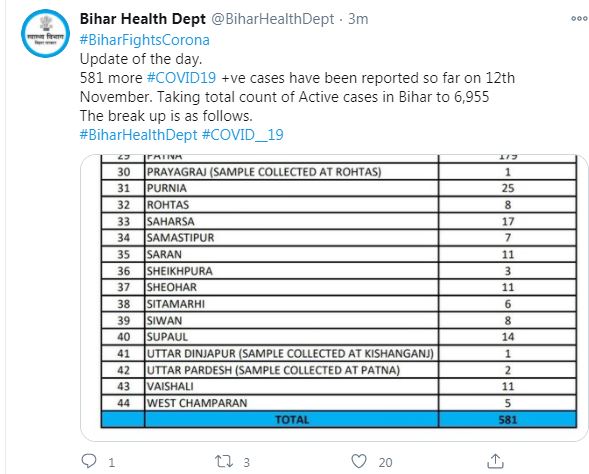Open the #BiharHealthDept hashtag
Image resolution: width=589 pixels, height=474 pixels.
click(138, 134)
